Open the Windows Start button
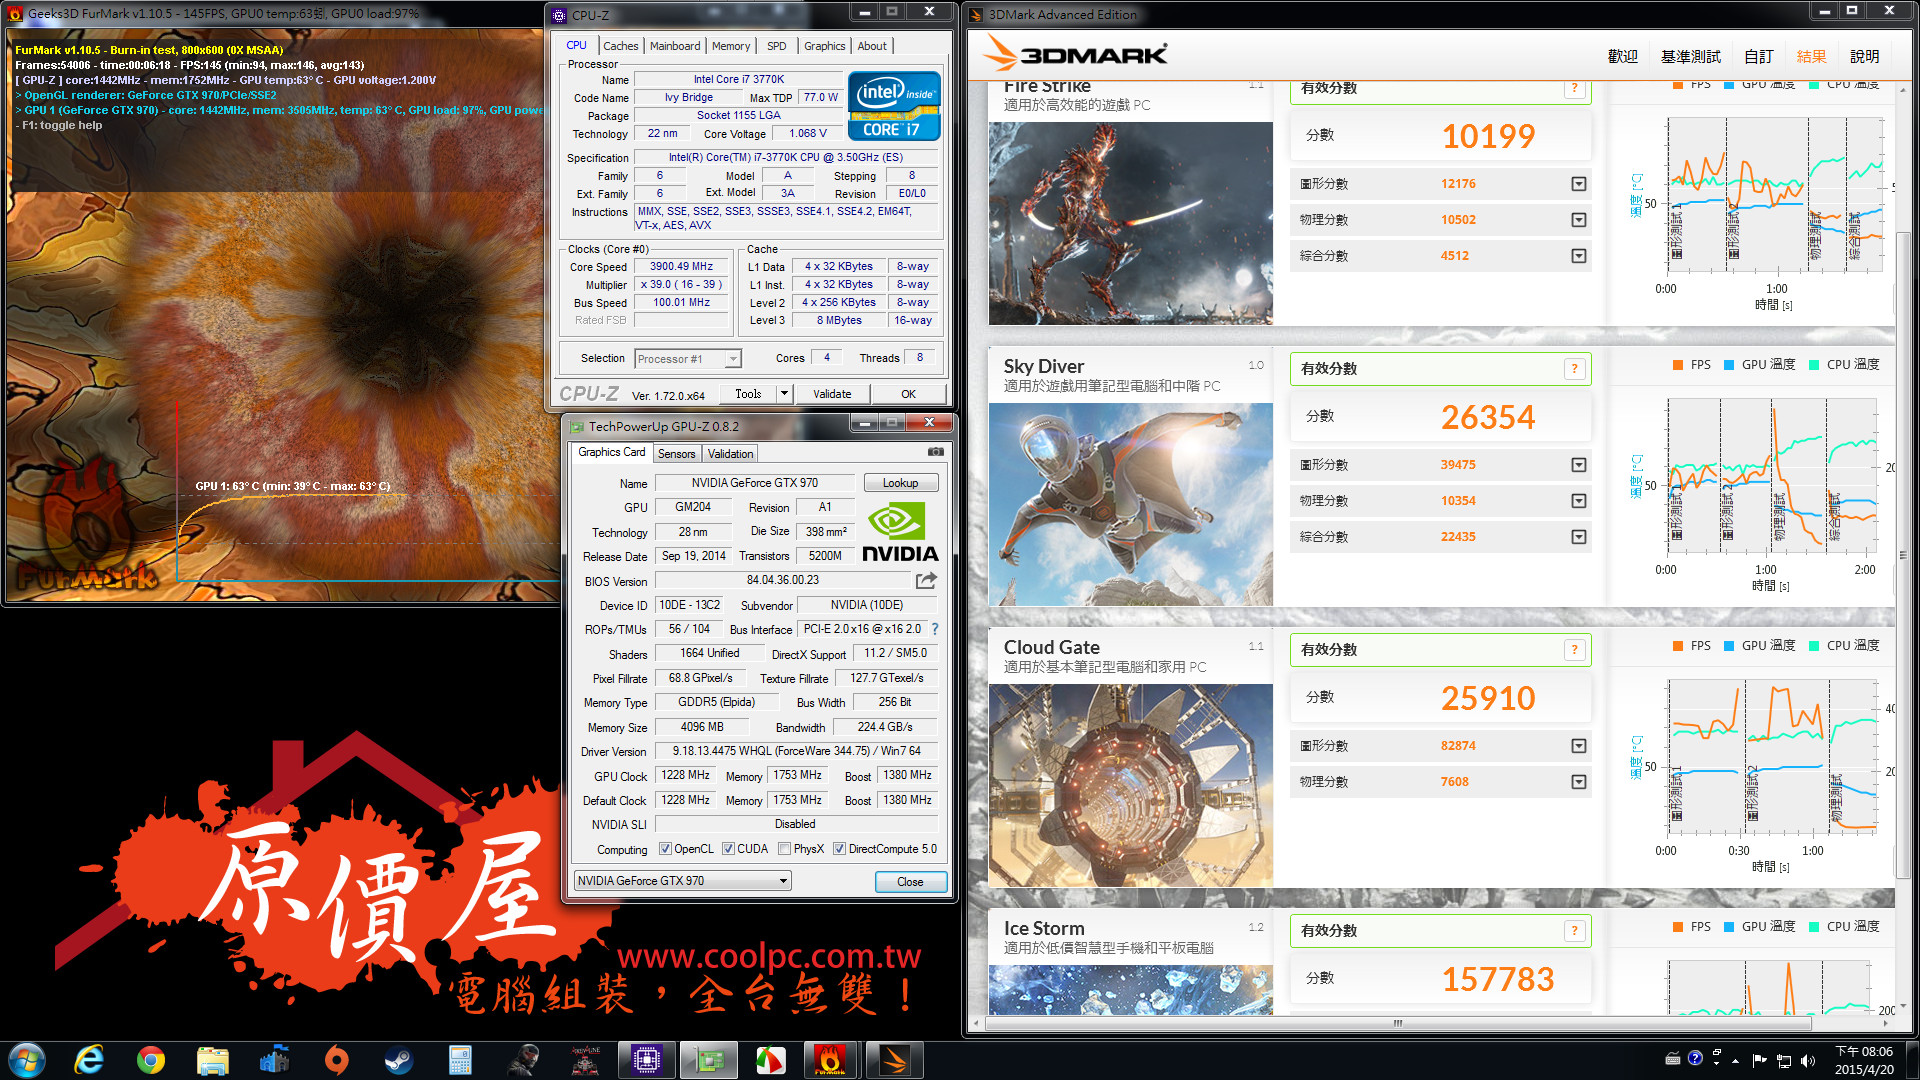Screen dimensions: 1920x1080 click(27, 1060)
